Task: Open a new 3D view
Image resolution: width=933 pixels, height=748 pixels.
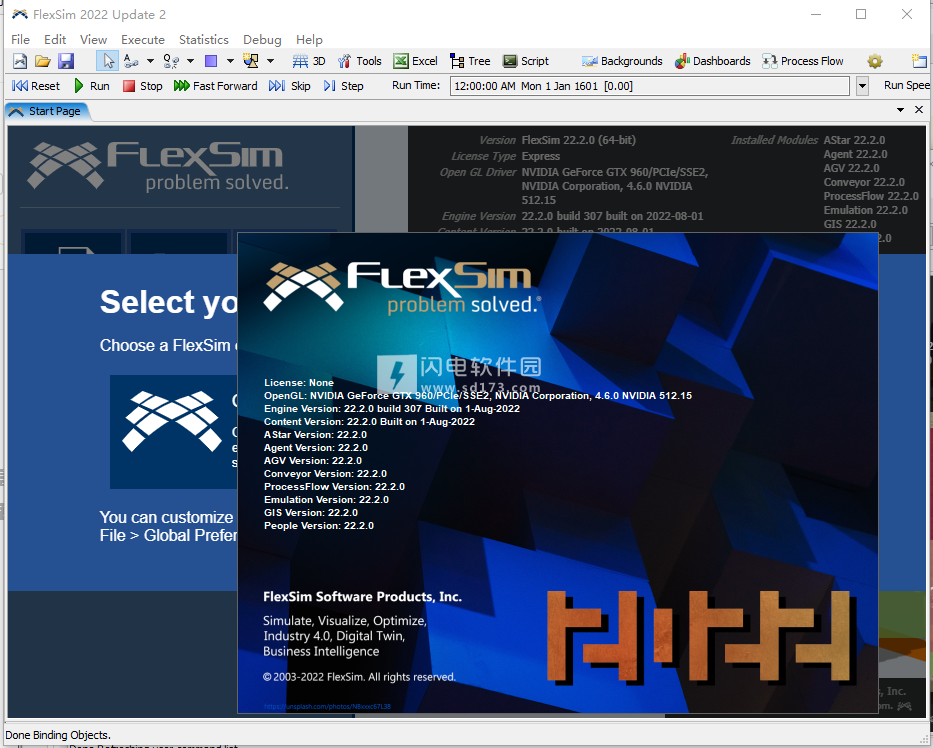Action: click(309, 61)
